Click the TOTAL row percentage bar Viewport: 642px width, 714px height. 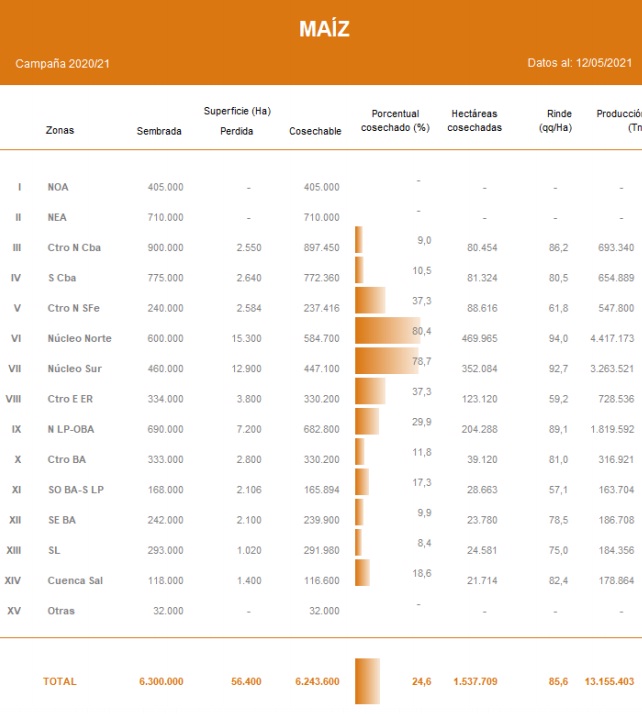[367, 681]
